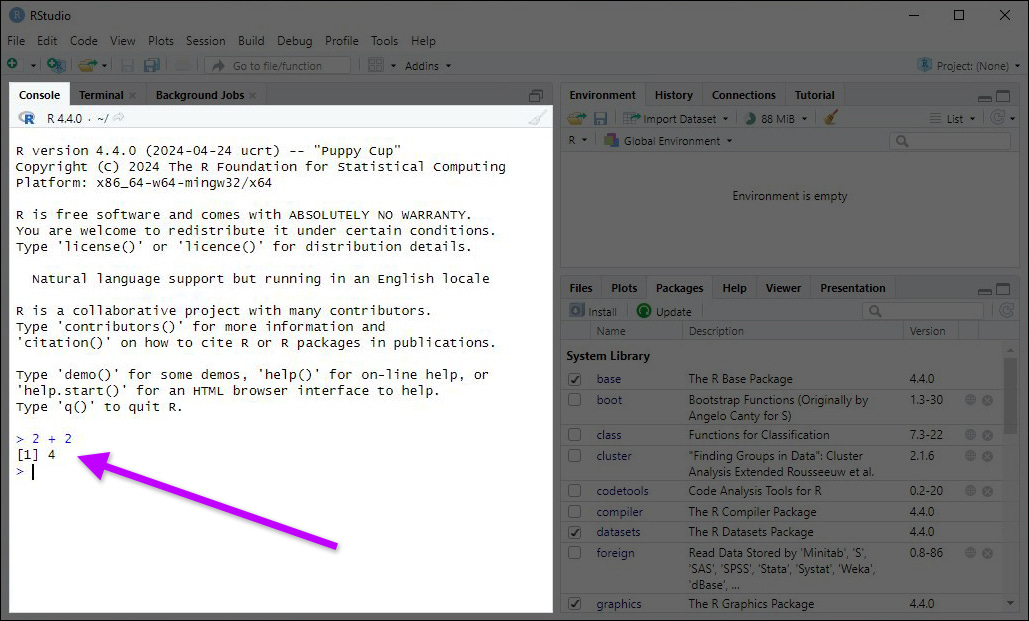
Task: Open the codetools package link
Action: (622, 491)
